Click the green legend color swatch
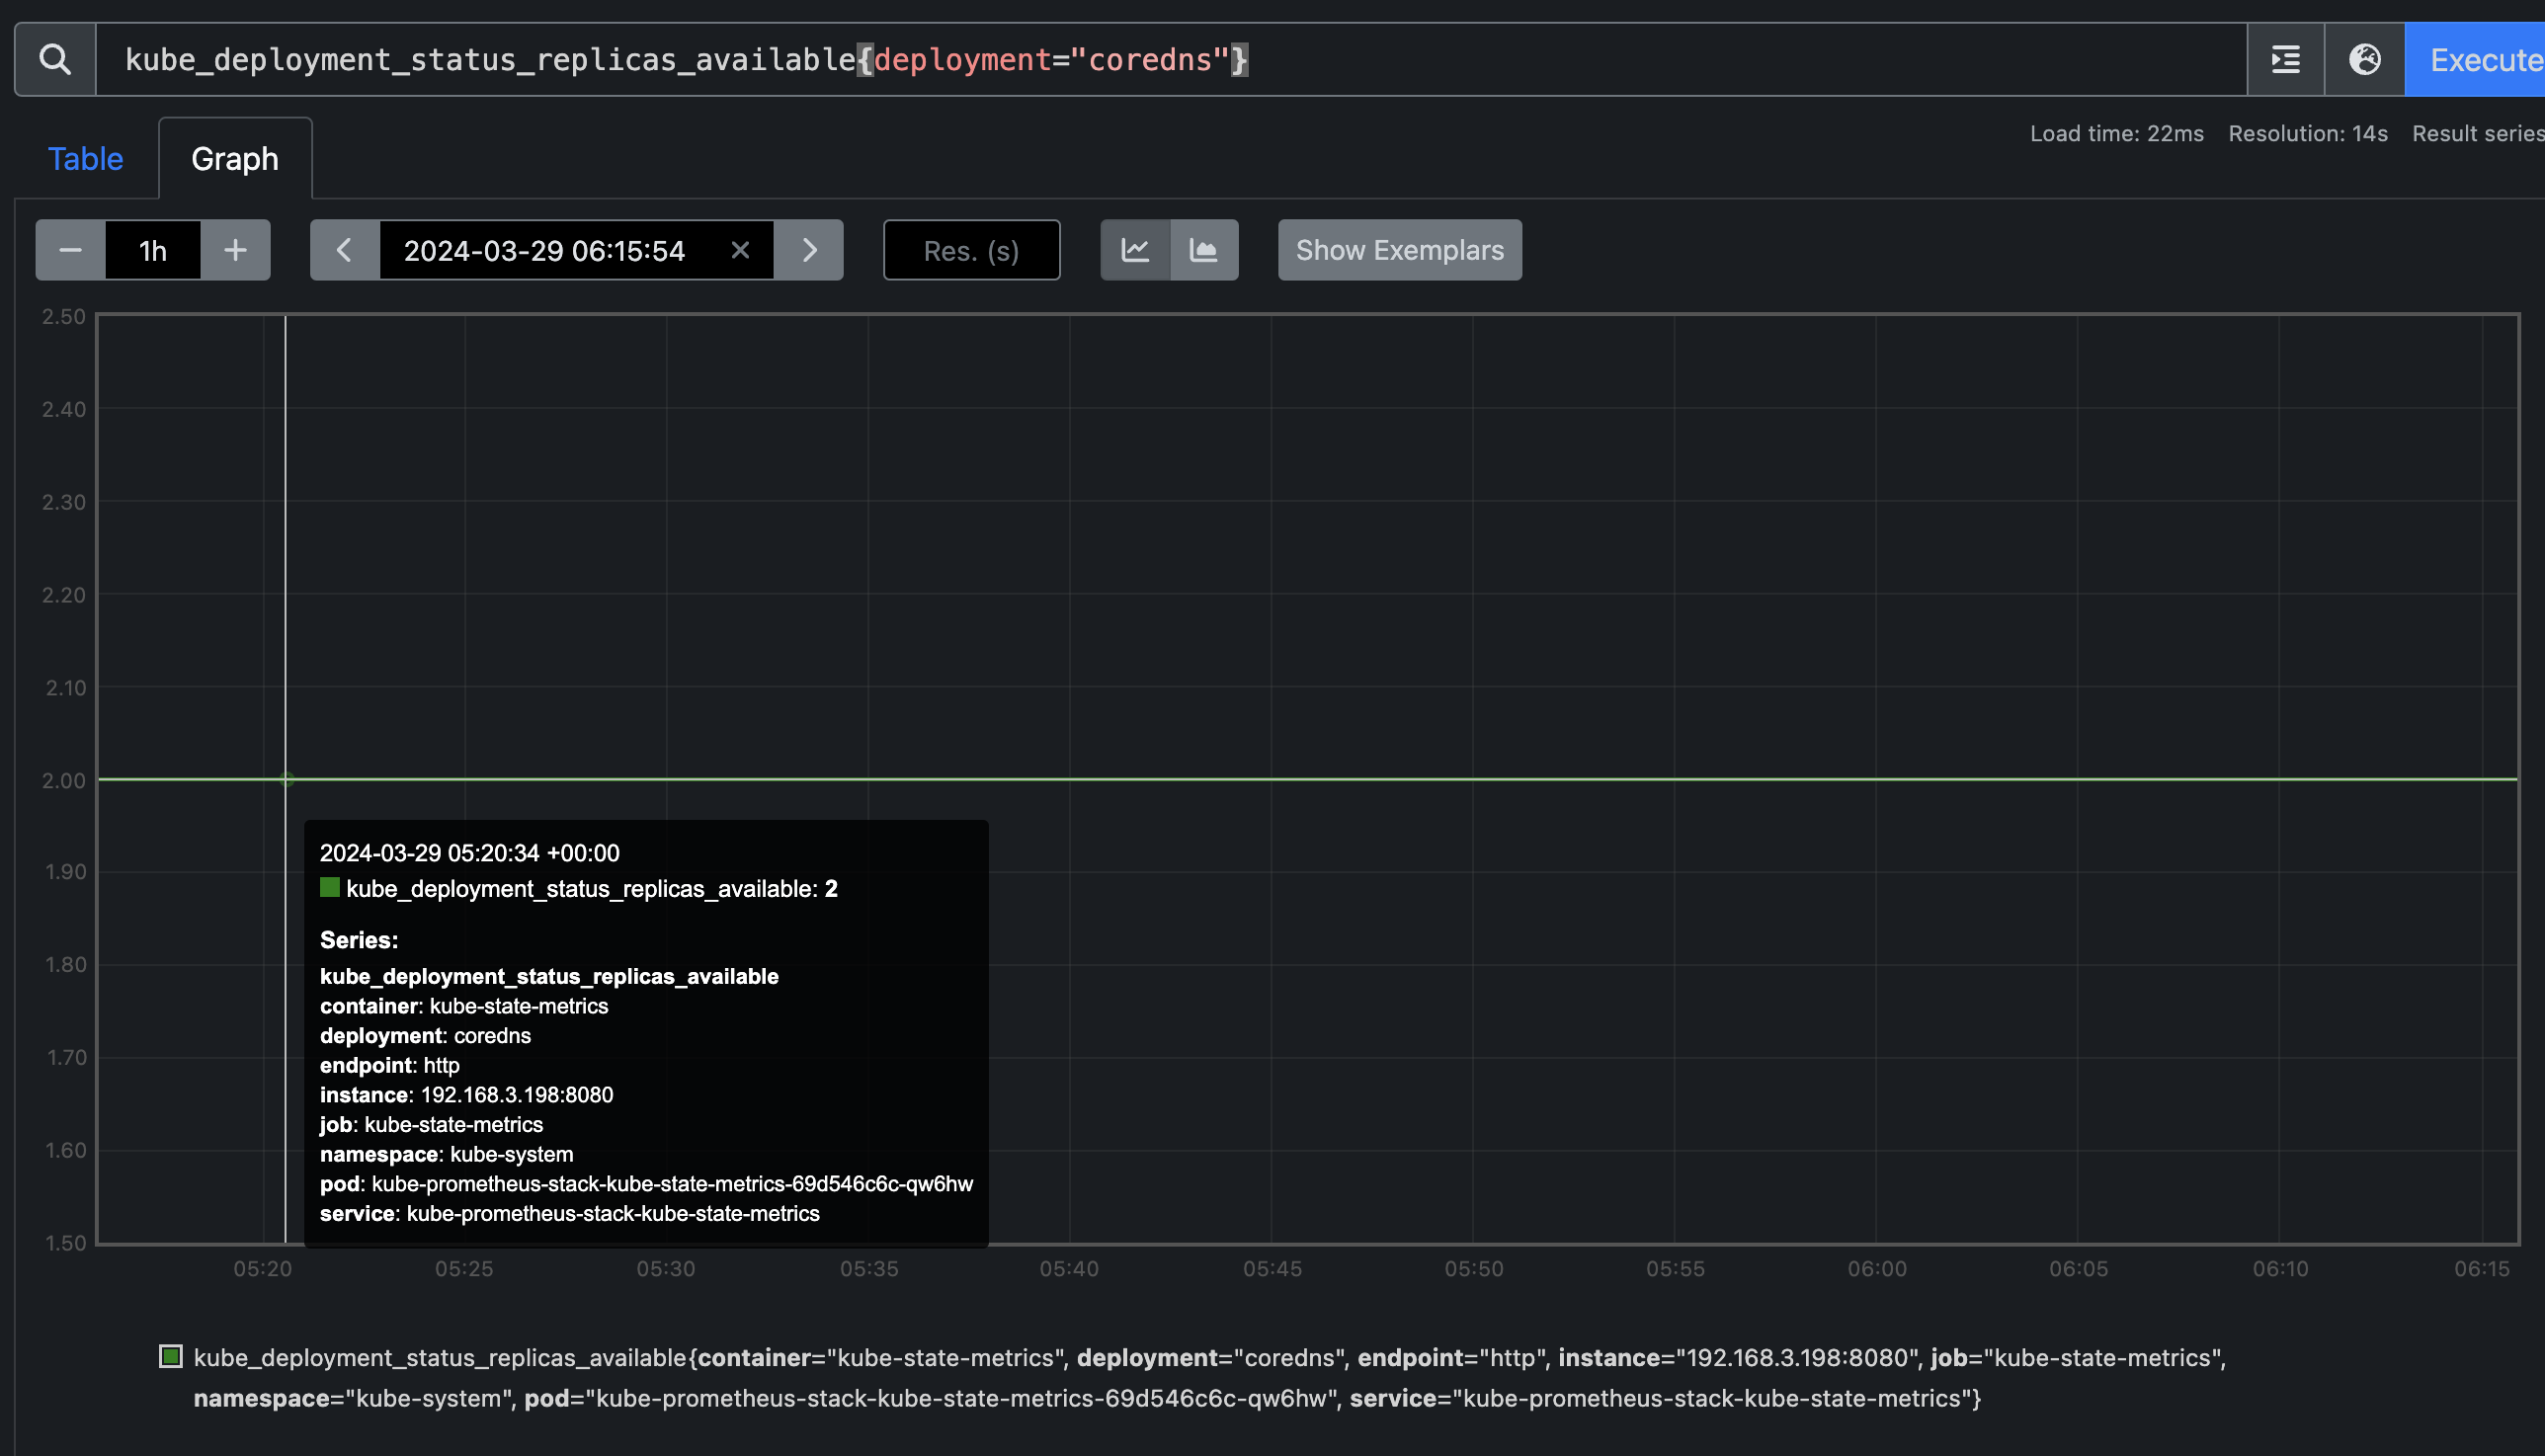The width and height of the screenshot is (2545, 1456). click(171, 1357)
